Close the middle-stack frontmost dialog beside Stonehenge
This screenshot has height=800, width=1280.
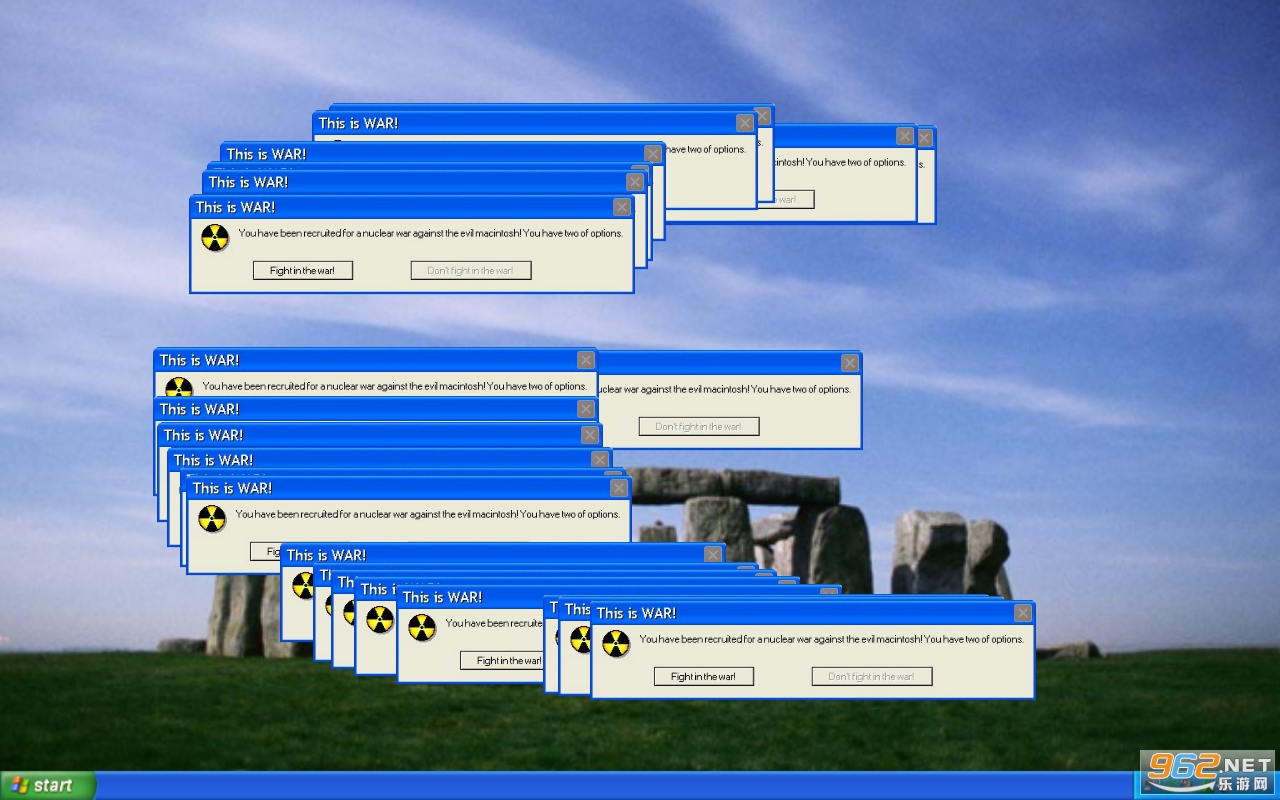coord(619,488)
